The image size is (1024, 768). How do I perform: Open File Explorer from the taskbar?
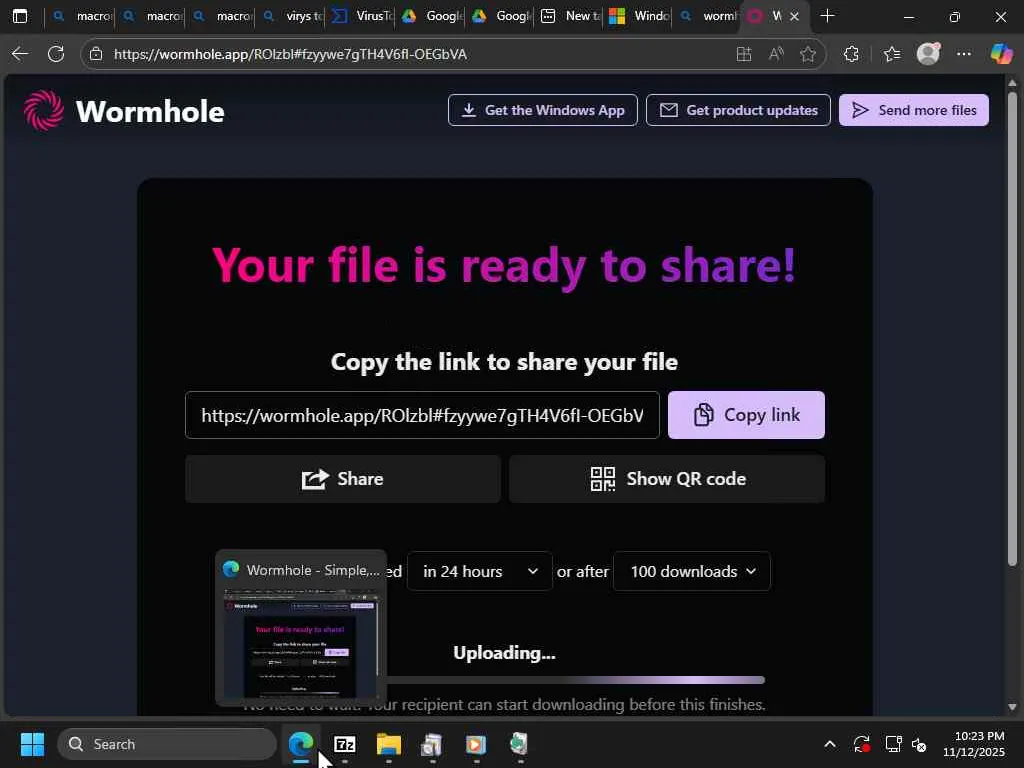coord(389,744)
